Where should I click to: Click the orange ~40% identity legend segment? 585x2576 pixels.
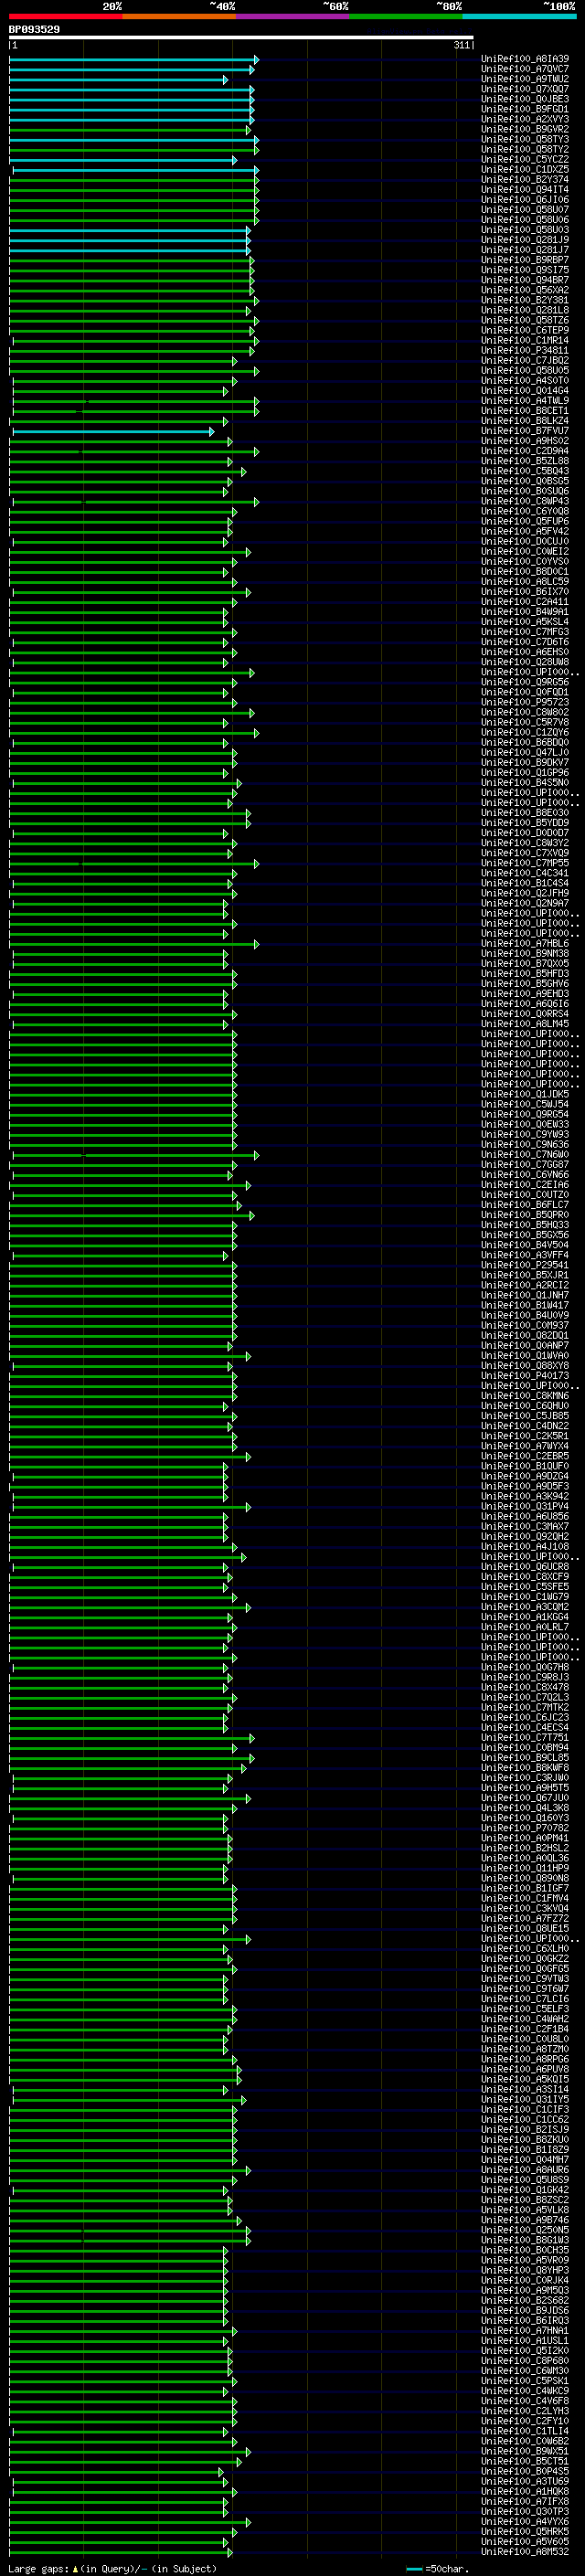click(179, 16)
